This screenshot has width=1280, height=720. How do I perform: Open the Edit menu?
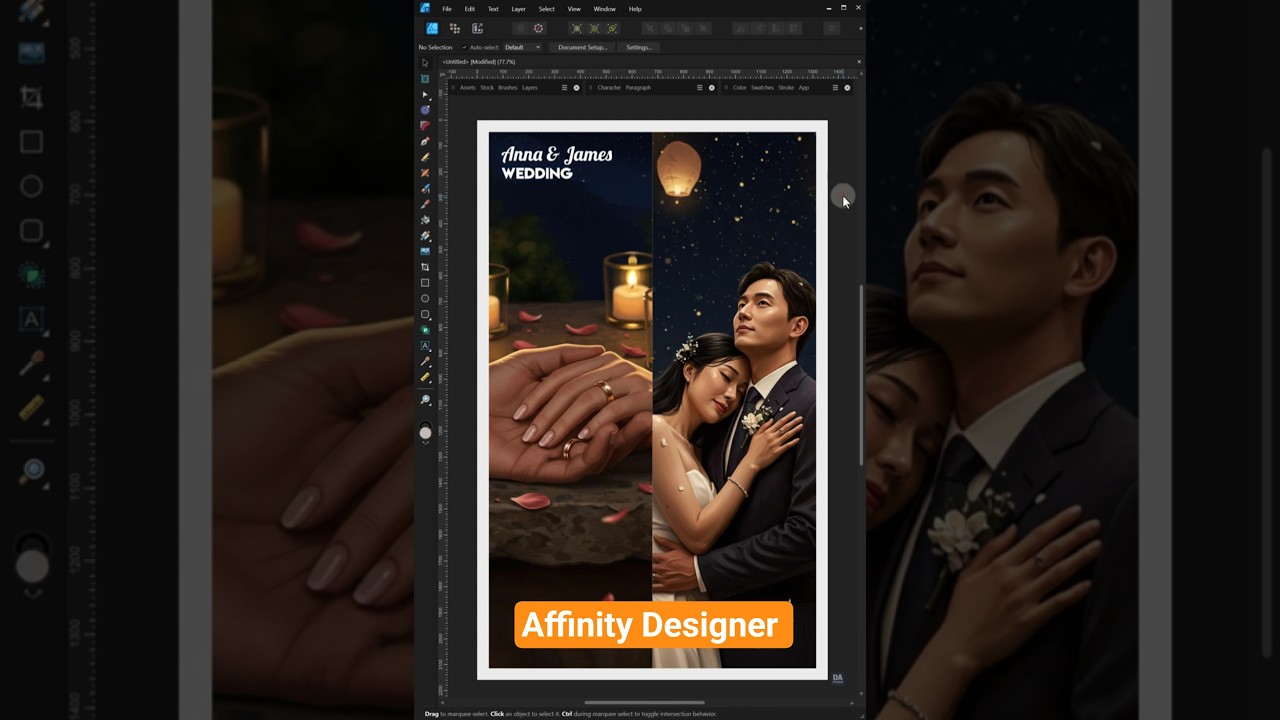(x=469, y=9)
